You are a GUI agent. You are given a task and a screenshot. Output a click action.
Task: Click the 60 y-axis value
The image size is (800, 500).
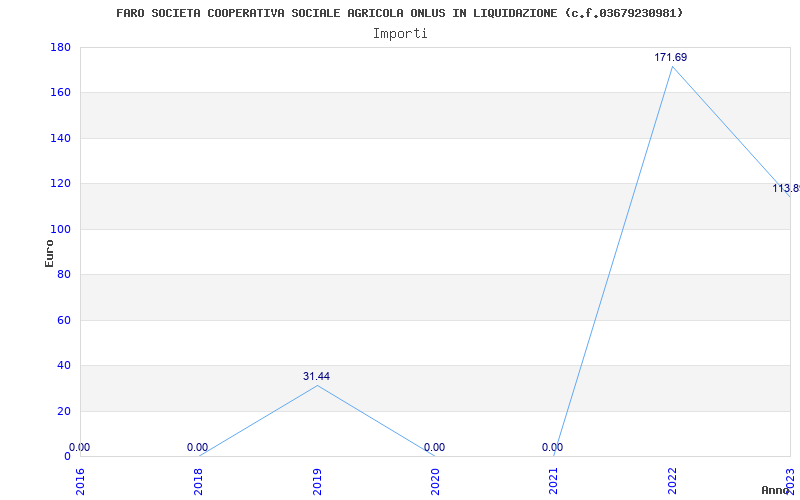[x=64, y=320]
